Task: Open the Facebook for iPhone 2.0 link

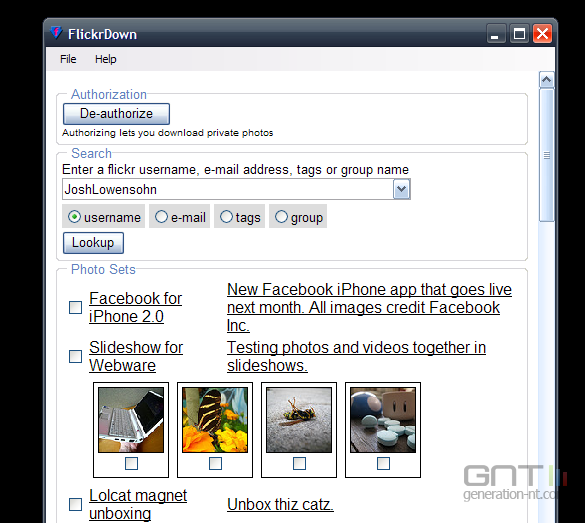Action: 135,307
